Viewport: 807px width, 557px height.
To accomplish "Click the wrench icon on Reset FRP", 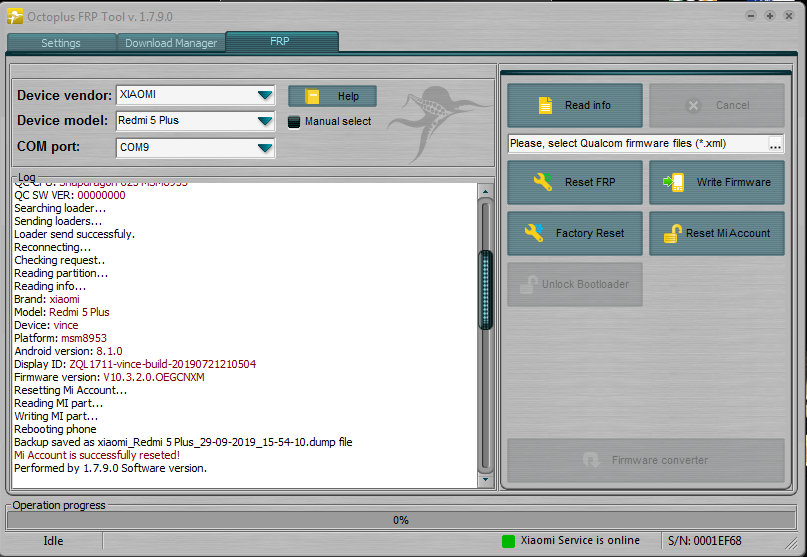I will [x=542, y=182].
